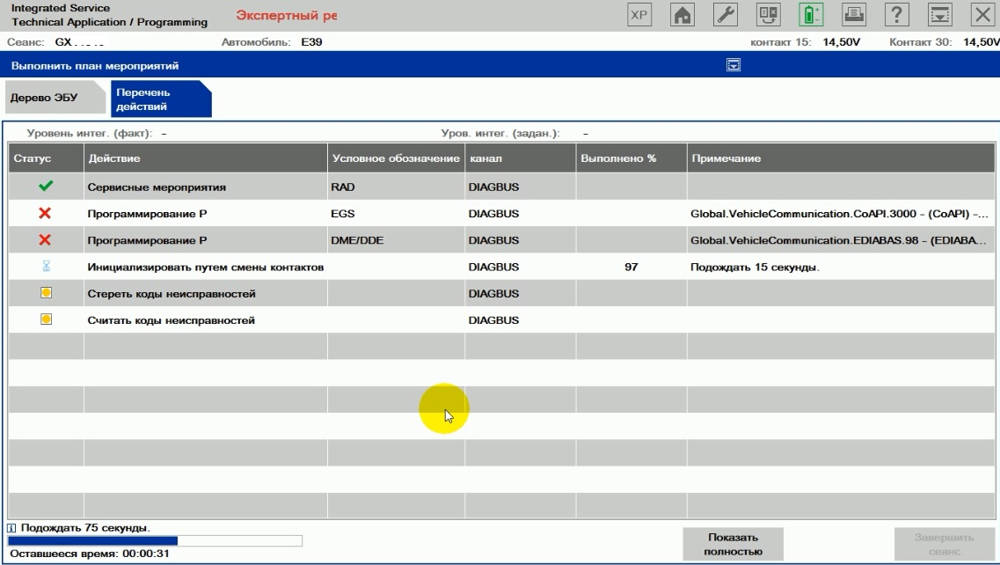Go to the home screen icon
1000x565 pixels.
[x=682, y=16]
